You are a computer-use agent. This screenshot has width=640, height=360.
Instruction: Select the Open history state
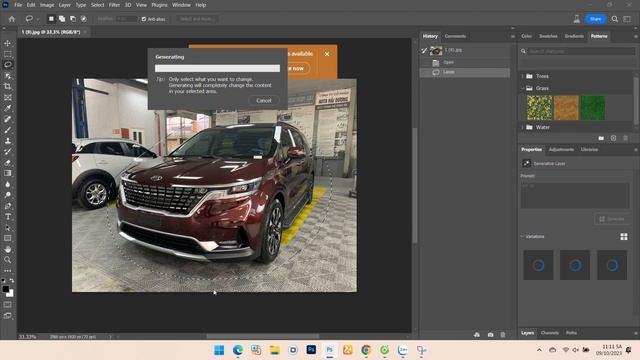[465, 62]
